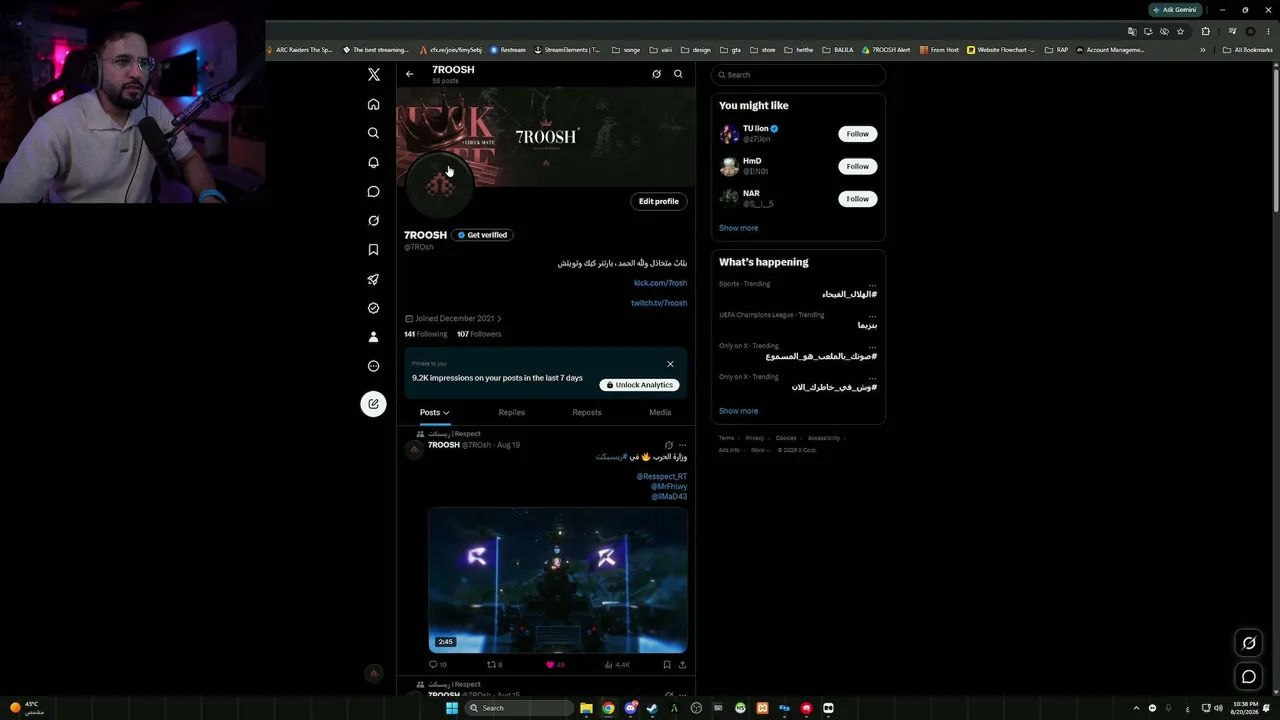
Task: Click Unlock Analytics
Action: (640, 385)
